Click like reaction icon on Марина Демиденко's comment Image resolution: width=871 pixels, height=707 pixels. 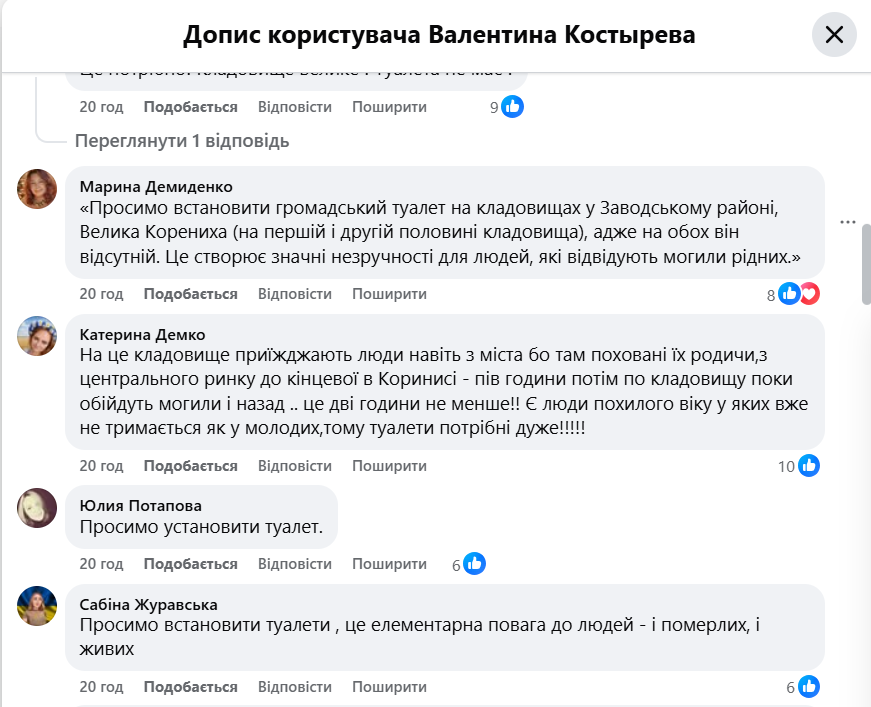tap(790, 294)
